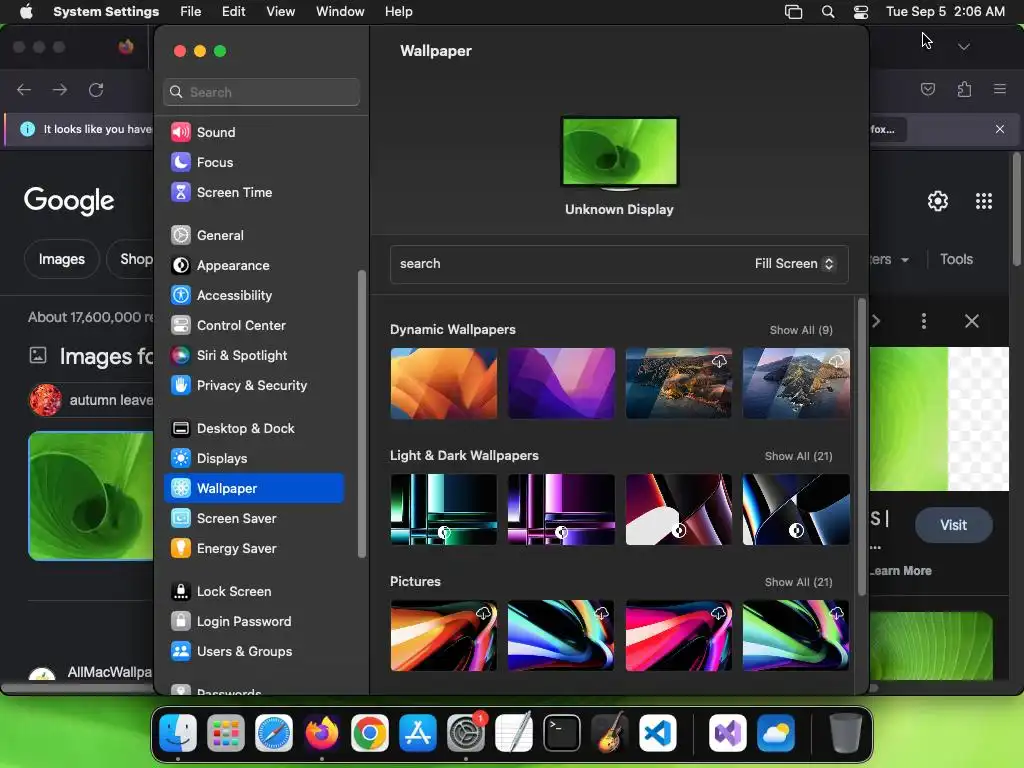The width and height of the screenshot is (1024, 768).
Task: Select Wallpaper sidebar item
Action: point(253,488)
